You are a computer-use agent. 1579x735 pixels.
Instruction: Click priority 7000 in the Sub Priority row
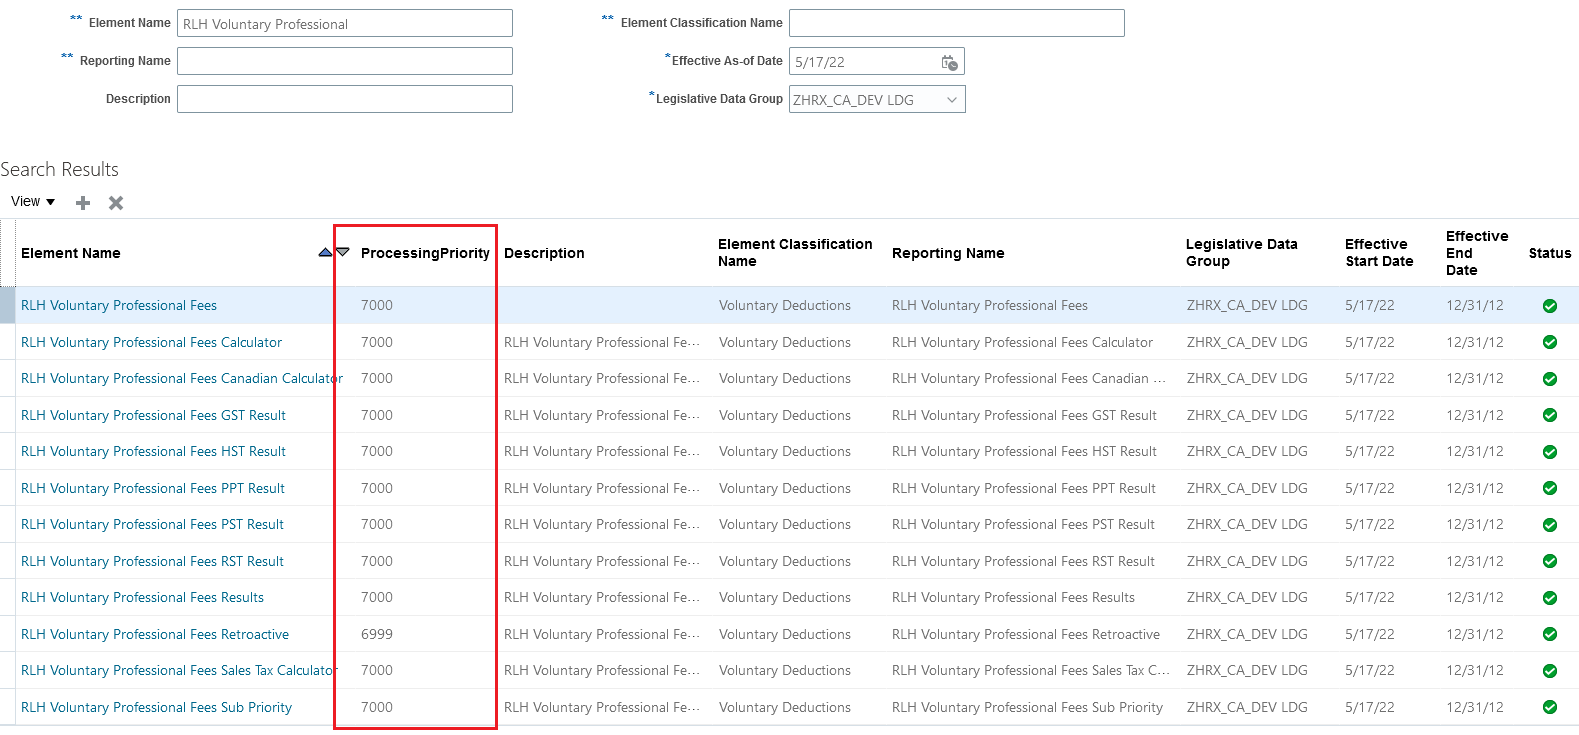coord(377,707)
